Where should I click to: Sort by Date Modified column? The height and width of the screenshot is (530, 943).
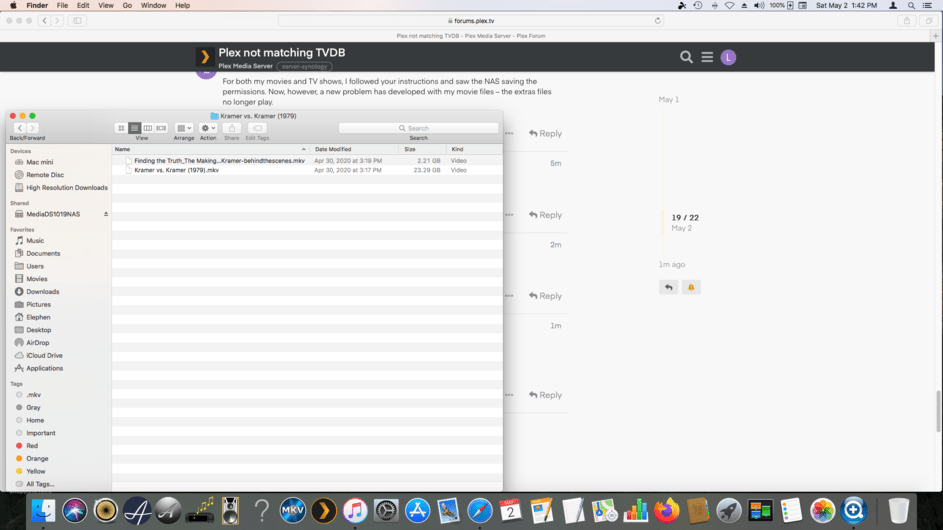click(x=354, y=149)
